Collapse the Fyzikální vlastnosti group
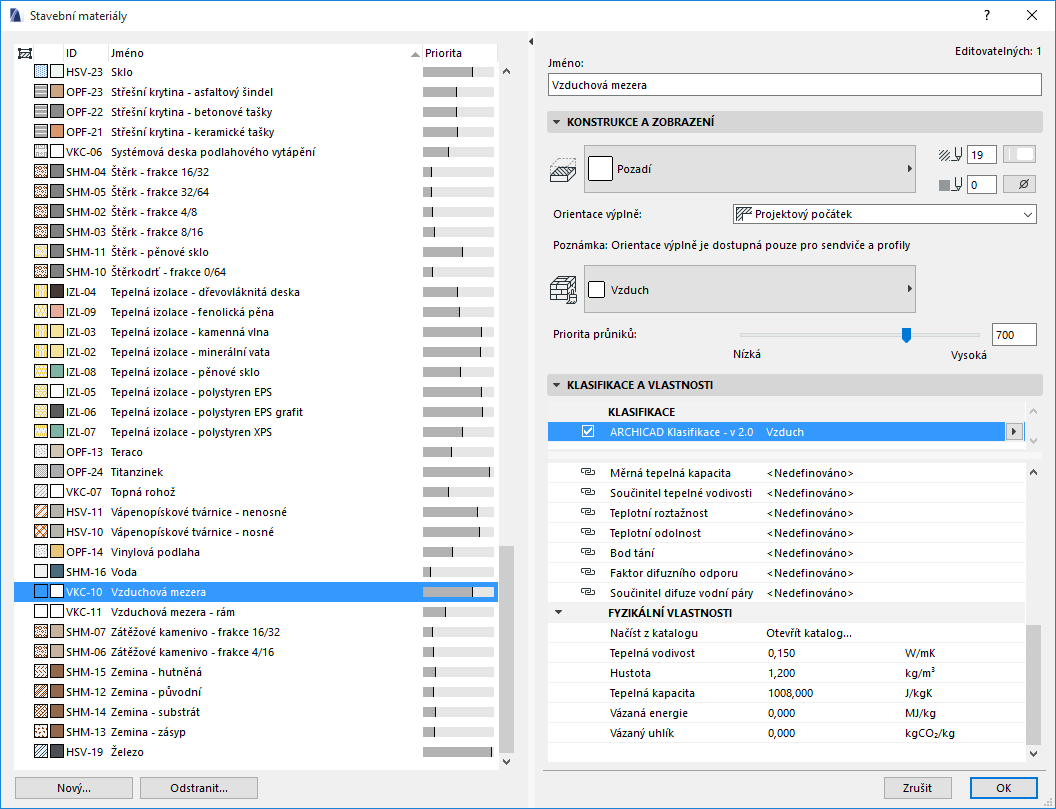 [558, 613]
